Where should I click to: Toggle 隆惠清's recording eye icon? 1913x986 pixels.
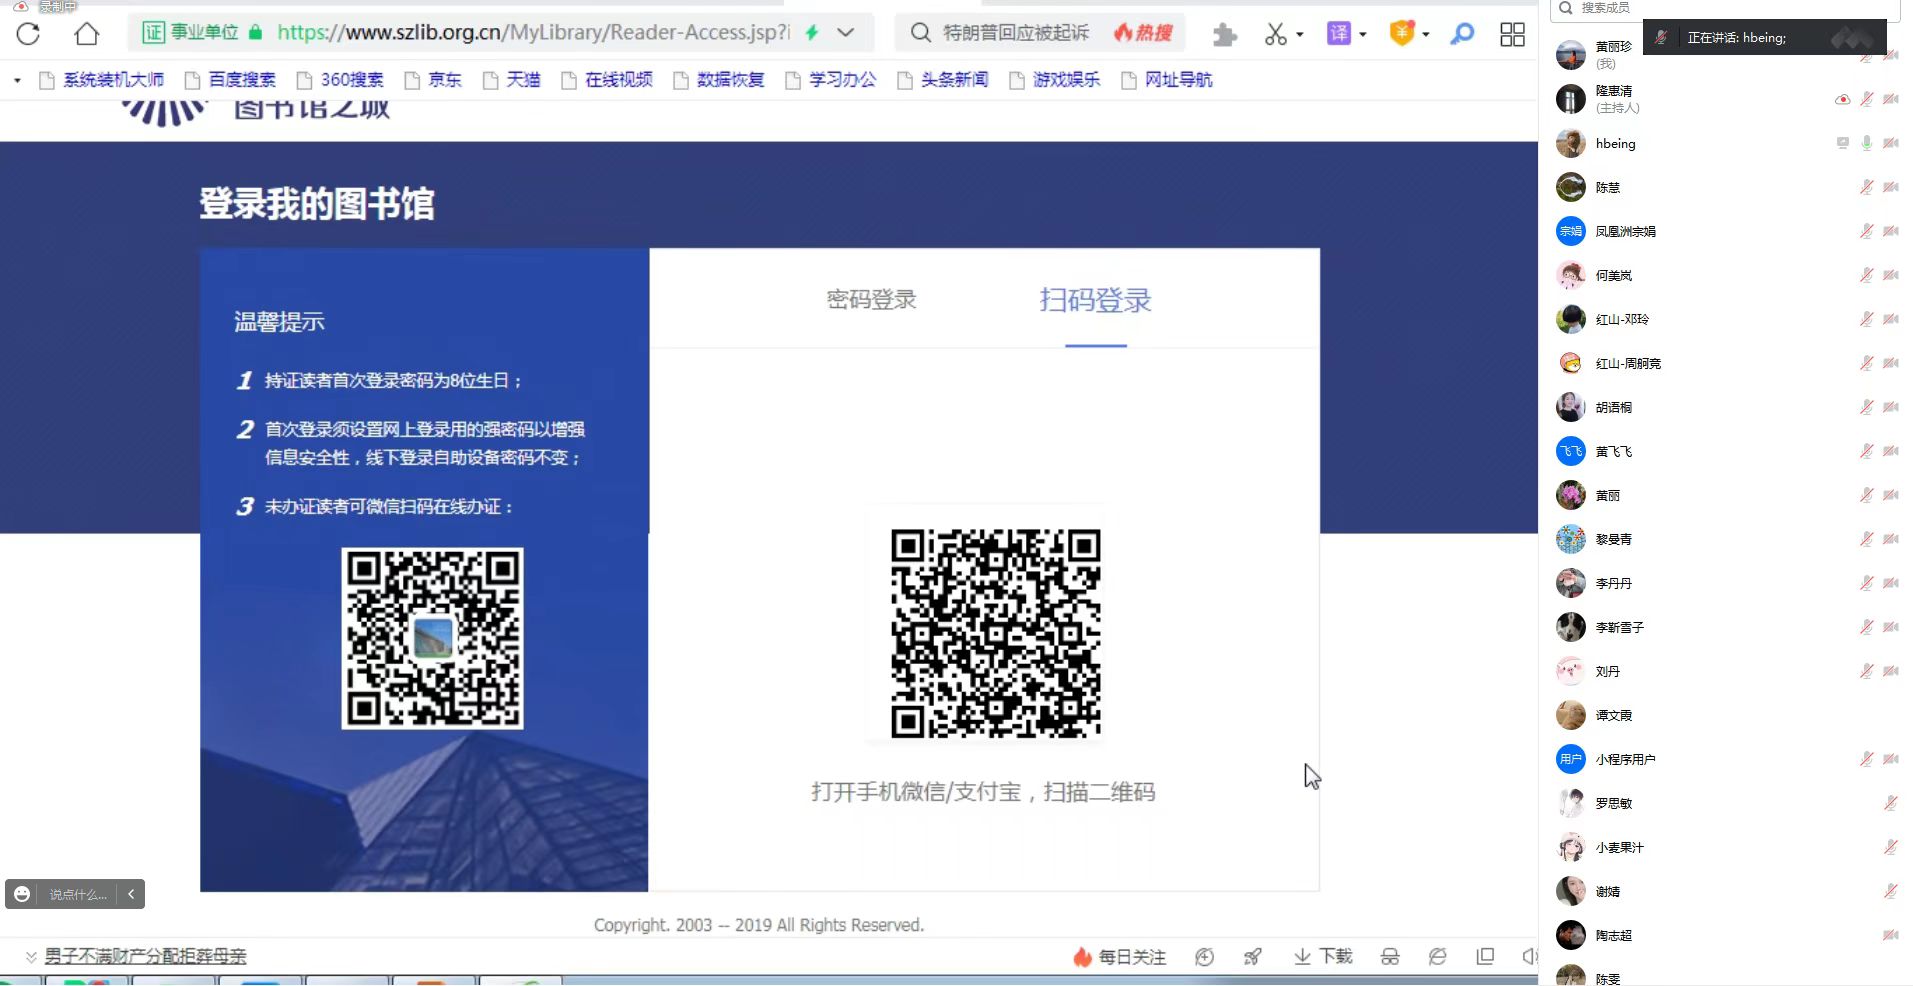point(1842,99)
